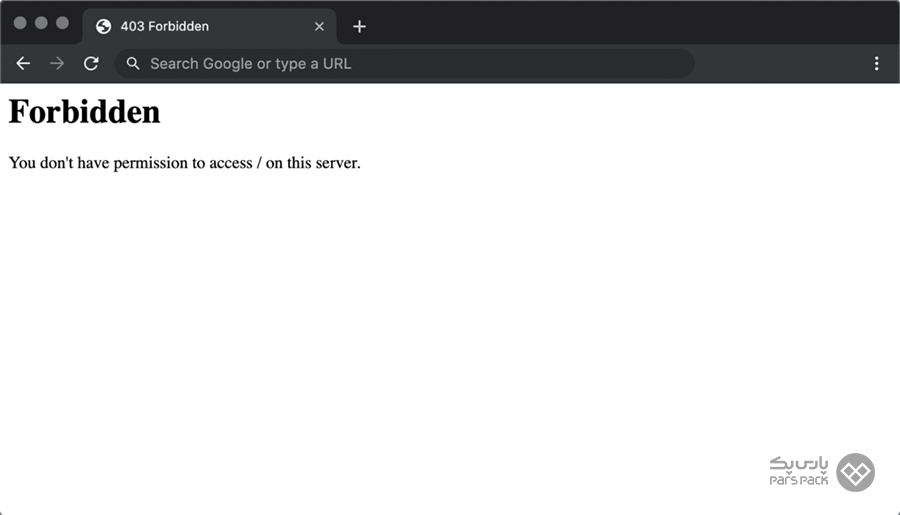Click the globe favicon on the tab
The height and width of the screenshot is (515, 900).
103,27
